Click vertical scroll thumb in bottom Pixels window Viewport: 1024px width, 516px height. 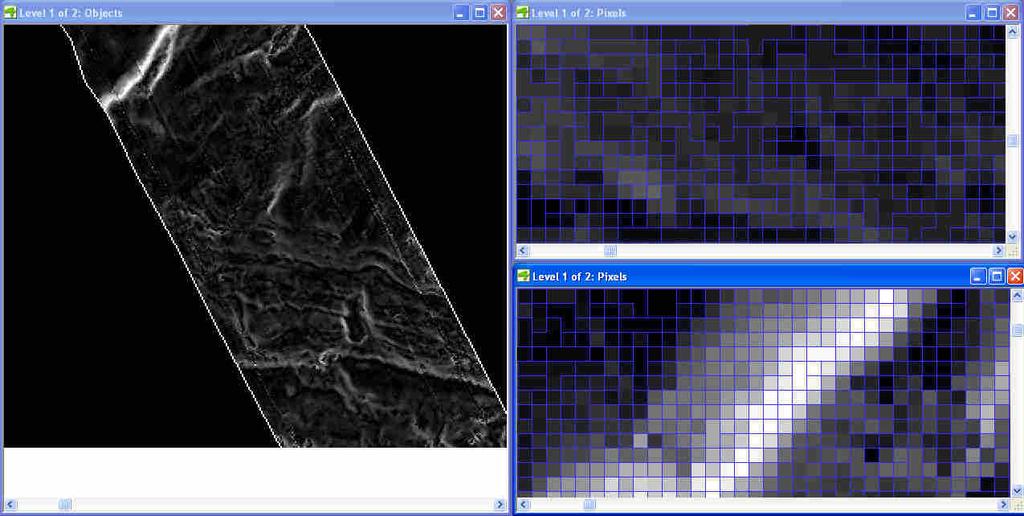[1017, 331]
